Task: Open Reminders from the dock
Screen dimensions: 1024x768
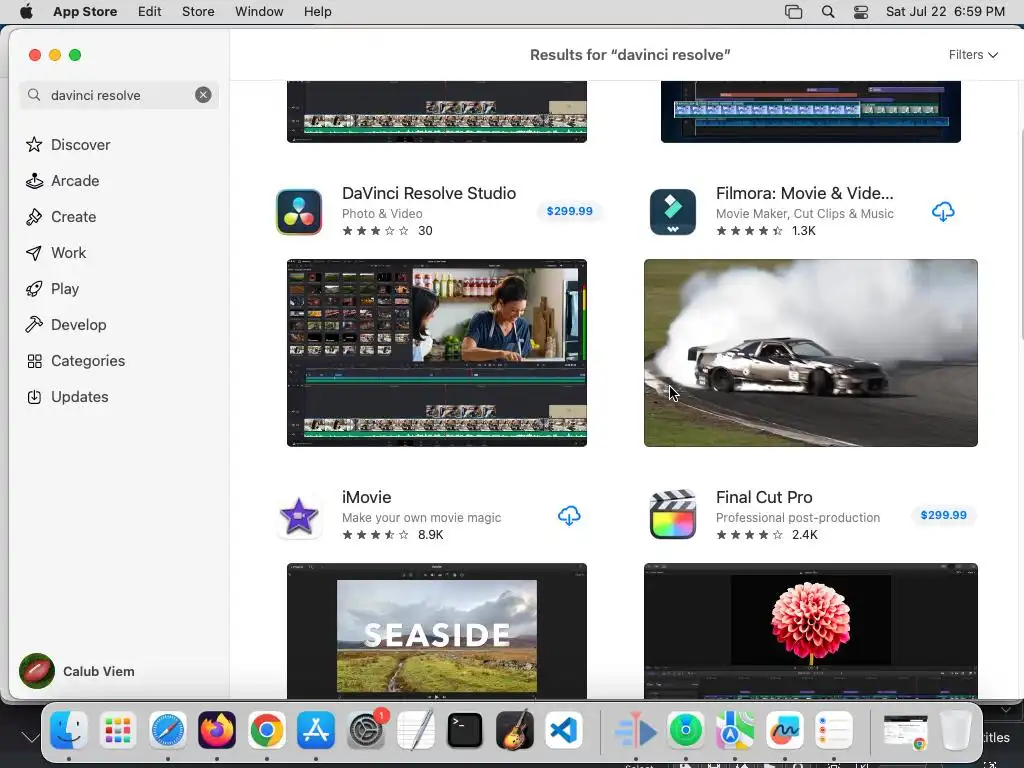Action: point(835,730)
